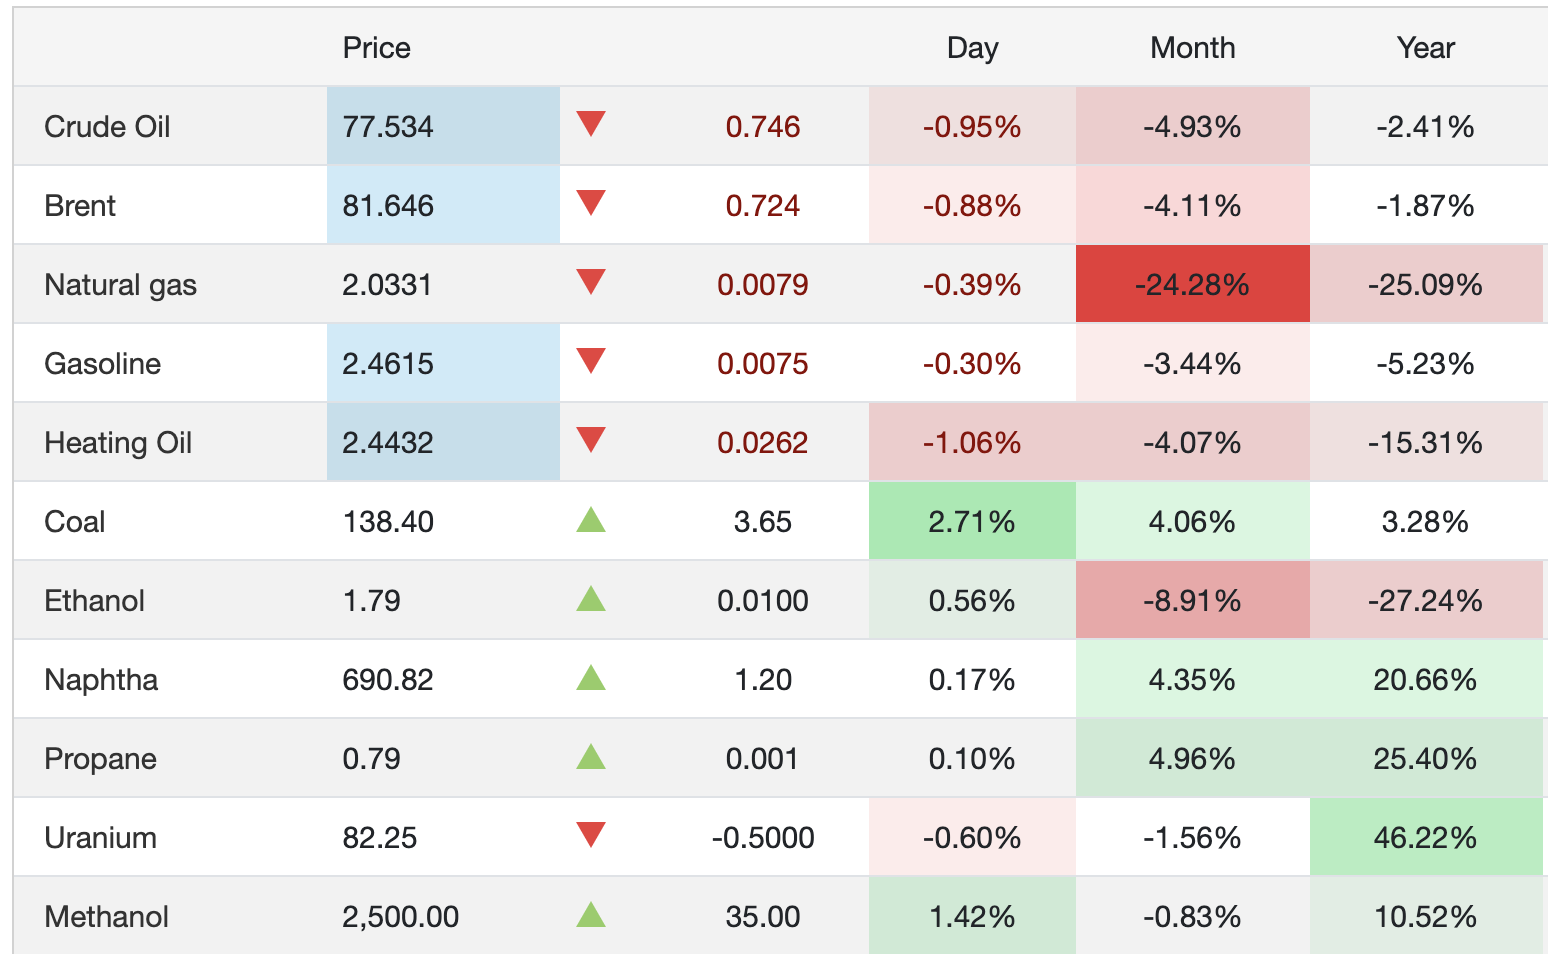The height and width of the screenshot is (954, 1548).
Task: Click Ethanol day change 0.56%
Action: click(x=972, y=601)
